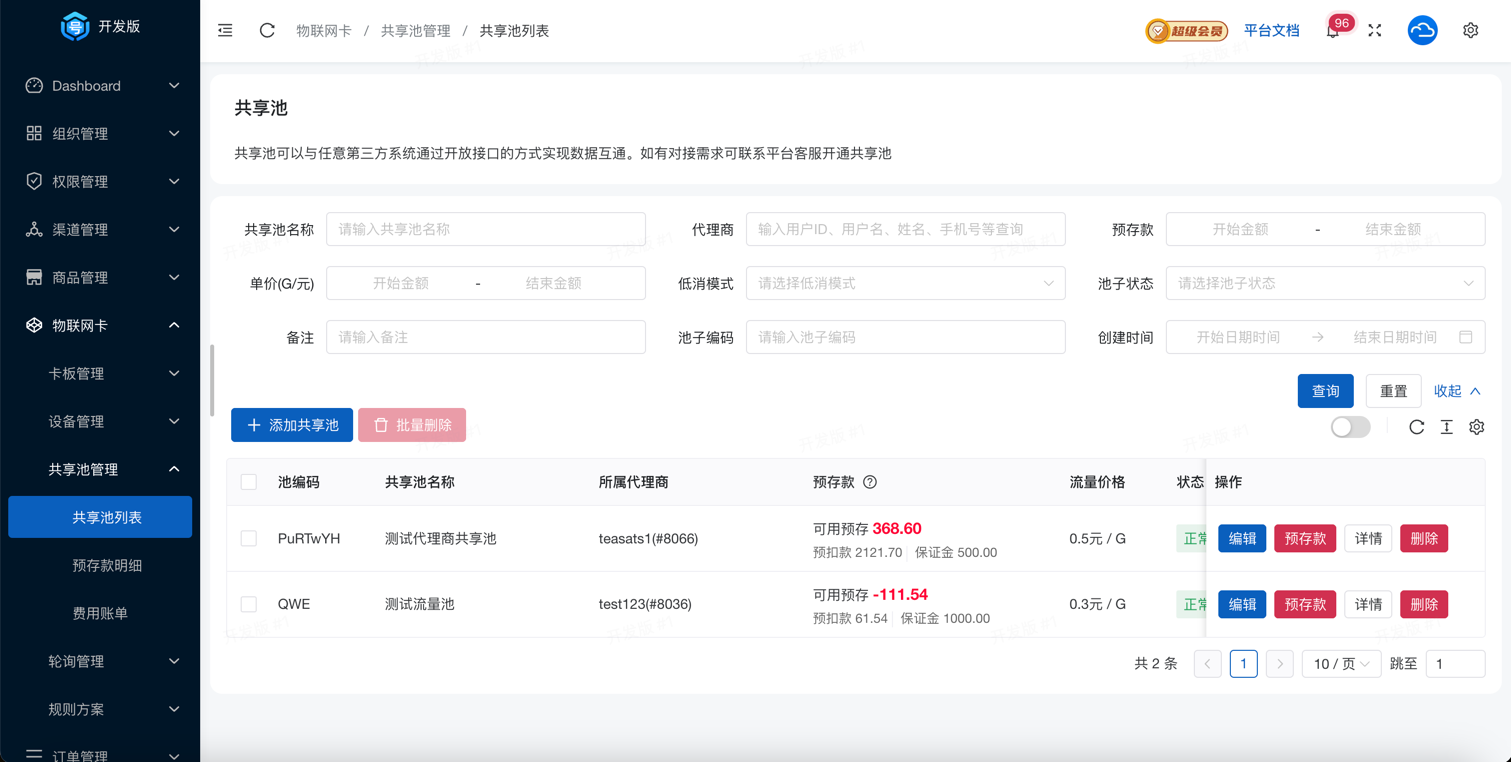Click the 添加共享池 button
Viewport: 1511px width, 762px height.
292,425
